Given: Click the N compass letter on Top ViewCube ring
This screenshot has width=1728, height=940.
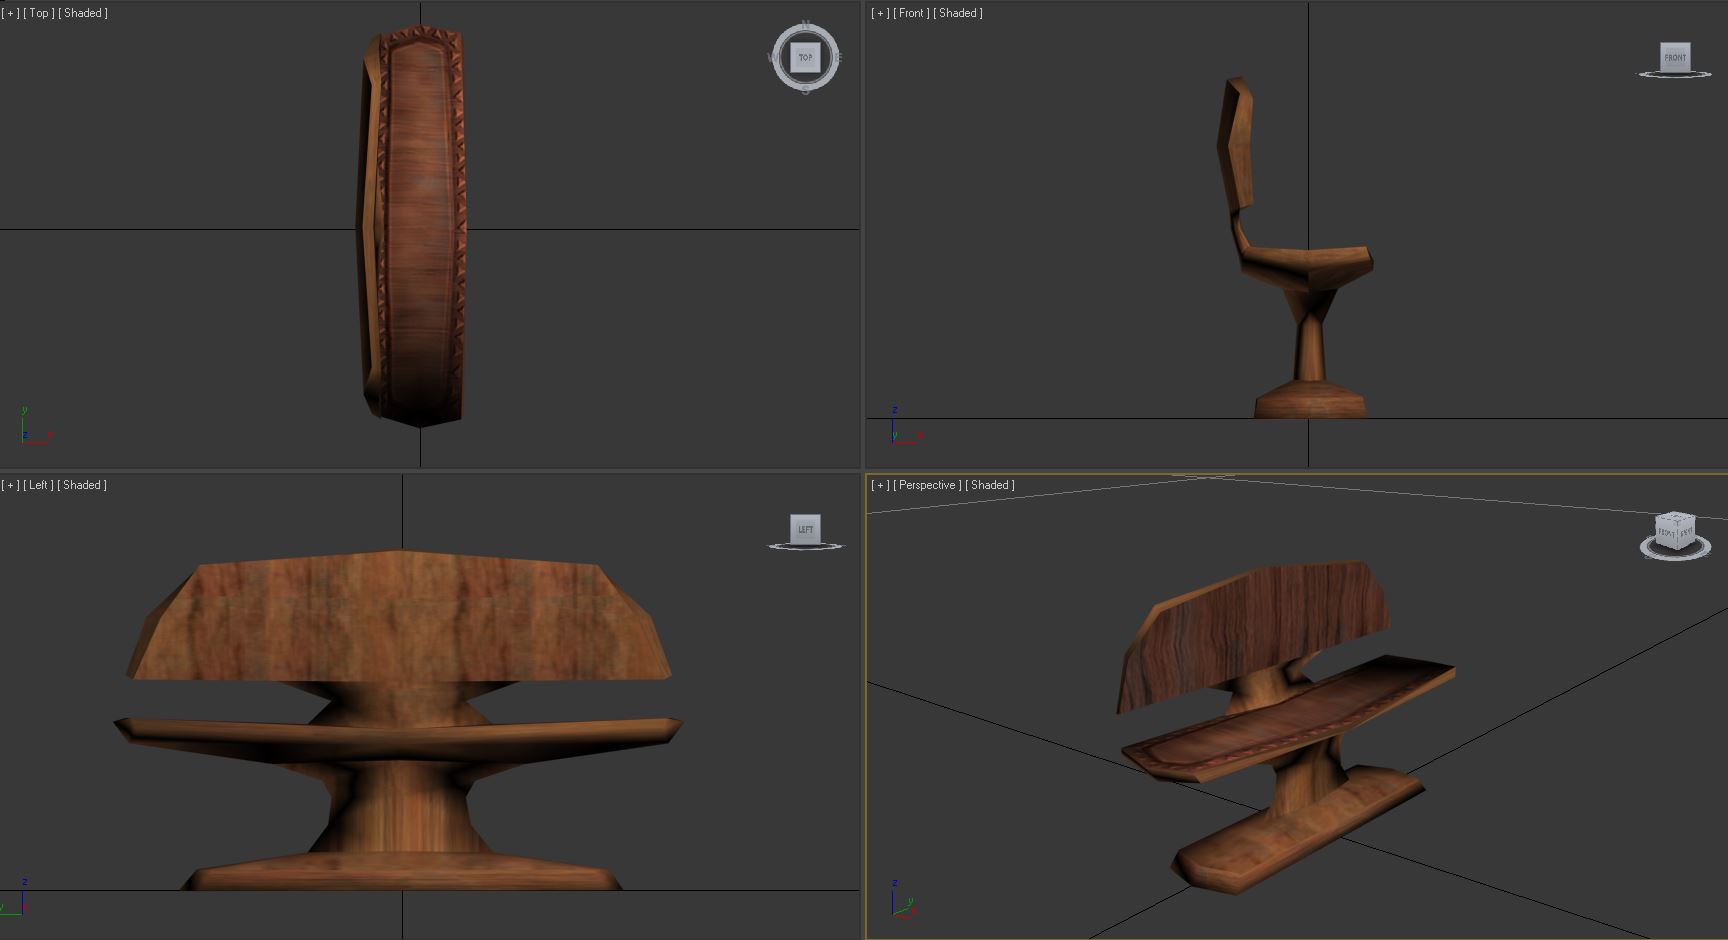Looking at the screenshot, I should click(806, 26).
